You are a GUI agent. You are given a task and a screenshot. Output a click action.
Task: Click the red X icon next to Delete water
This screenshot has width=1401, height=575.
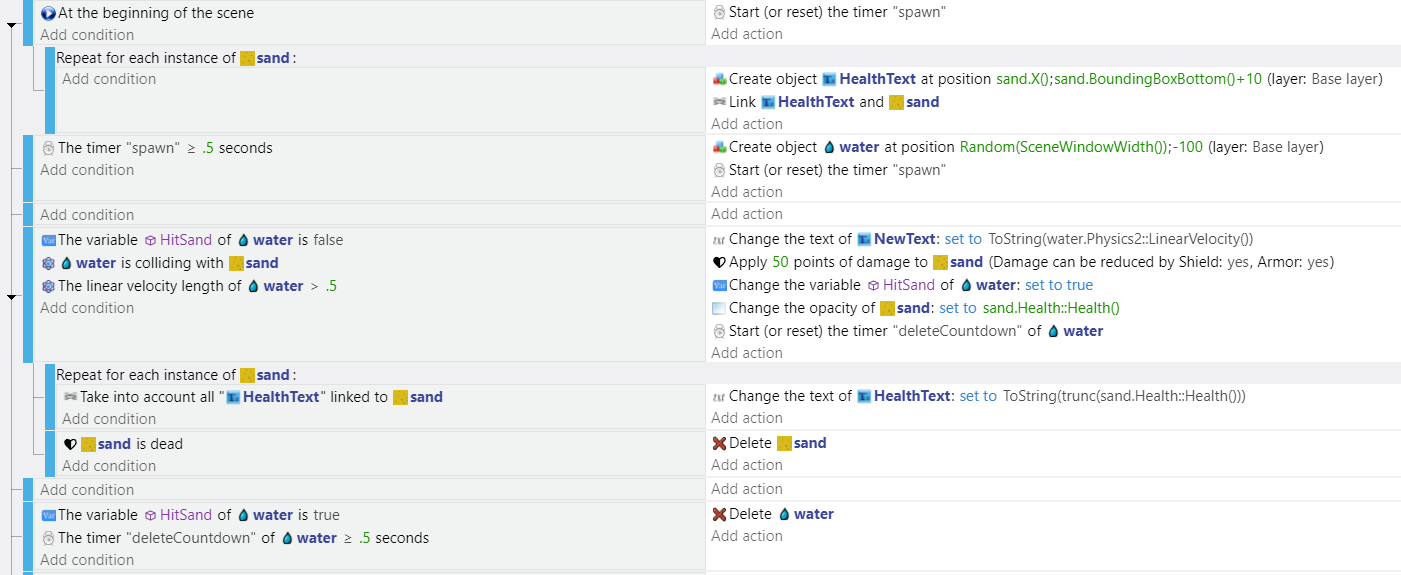pyautogui.click(x=719, y=514)
